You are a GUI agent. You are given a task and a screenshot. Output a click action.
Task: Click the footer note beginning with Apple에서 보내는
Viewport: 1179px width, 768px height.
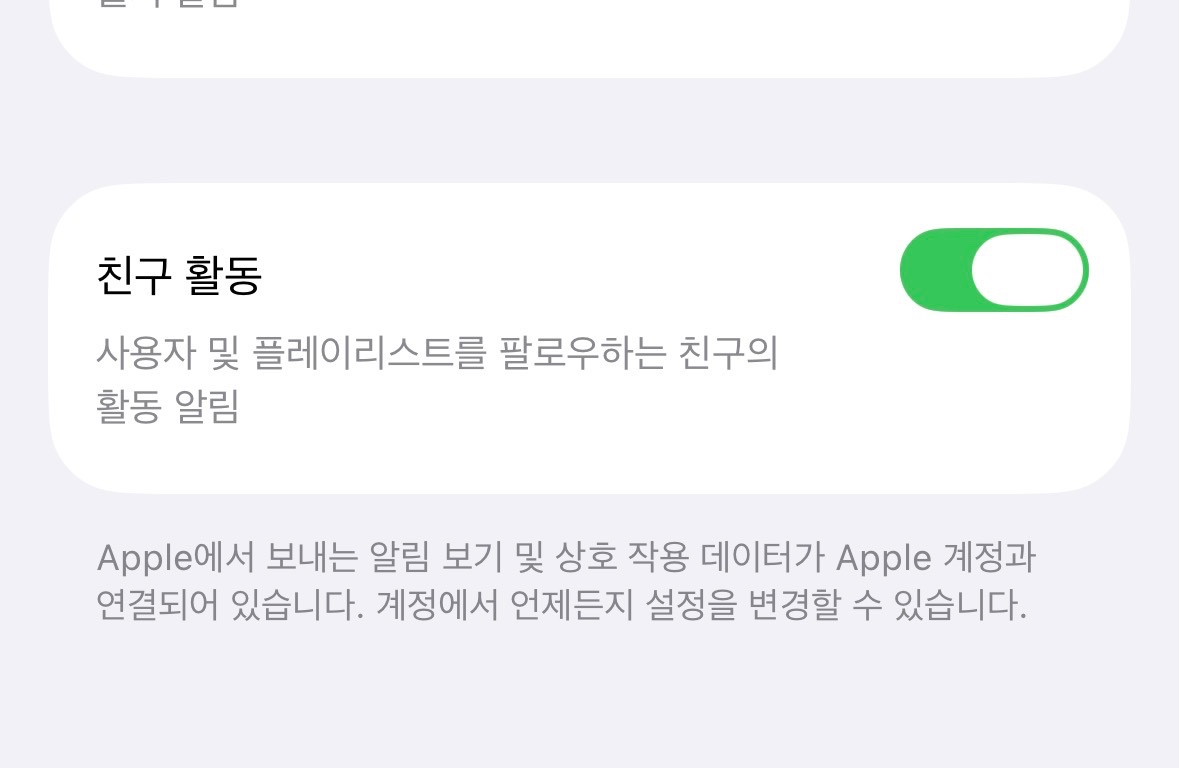tap(566, 581)
